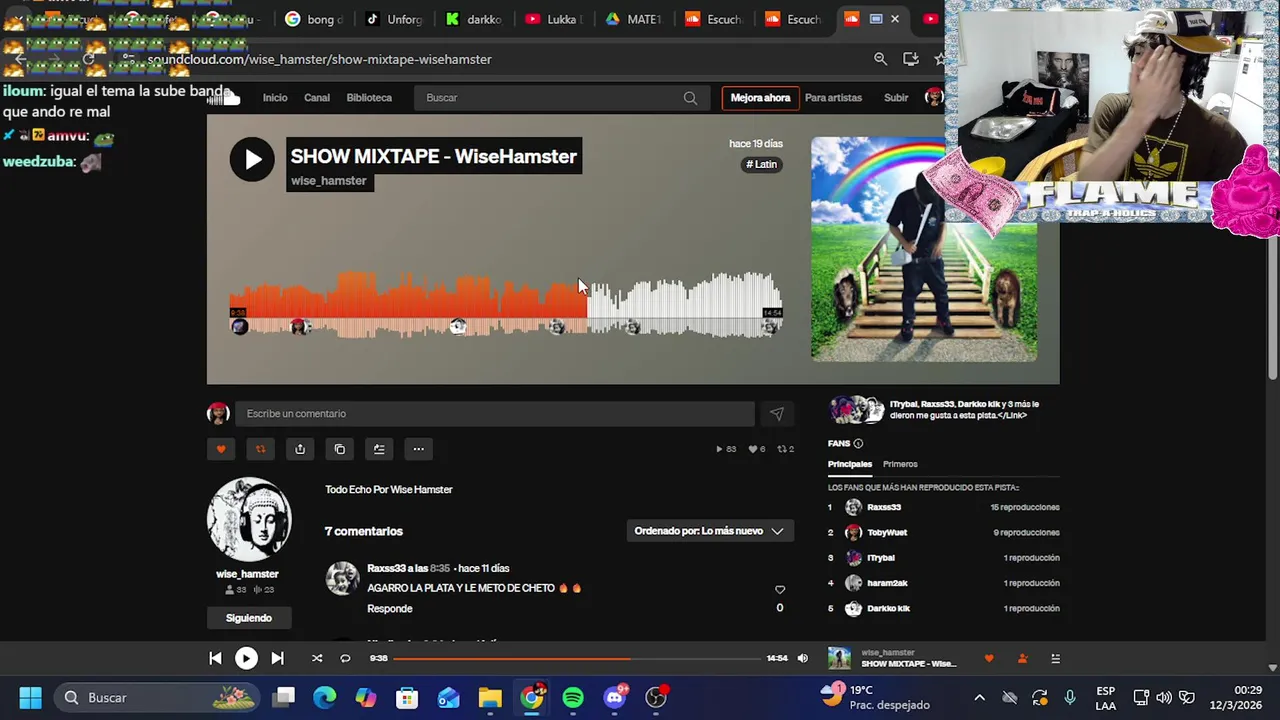This screenshot has height=720, width=1280.
Task: Open Microsoft Store from the taskbar
Action: [407, 697]
